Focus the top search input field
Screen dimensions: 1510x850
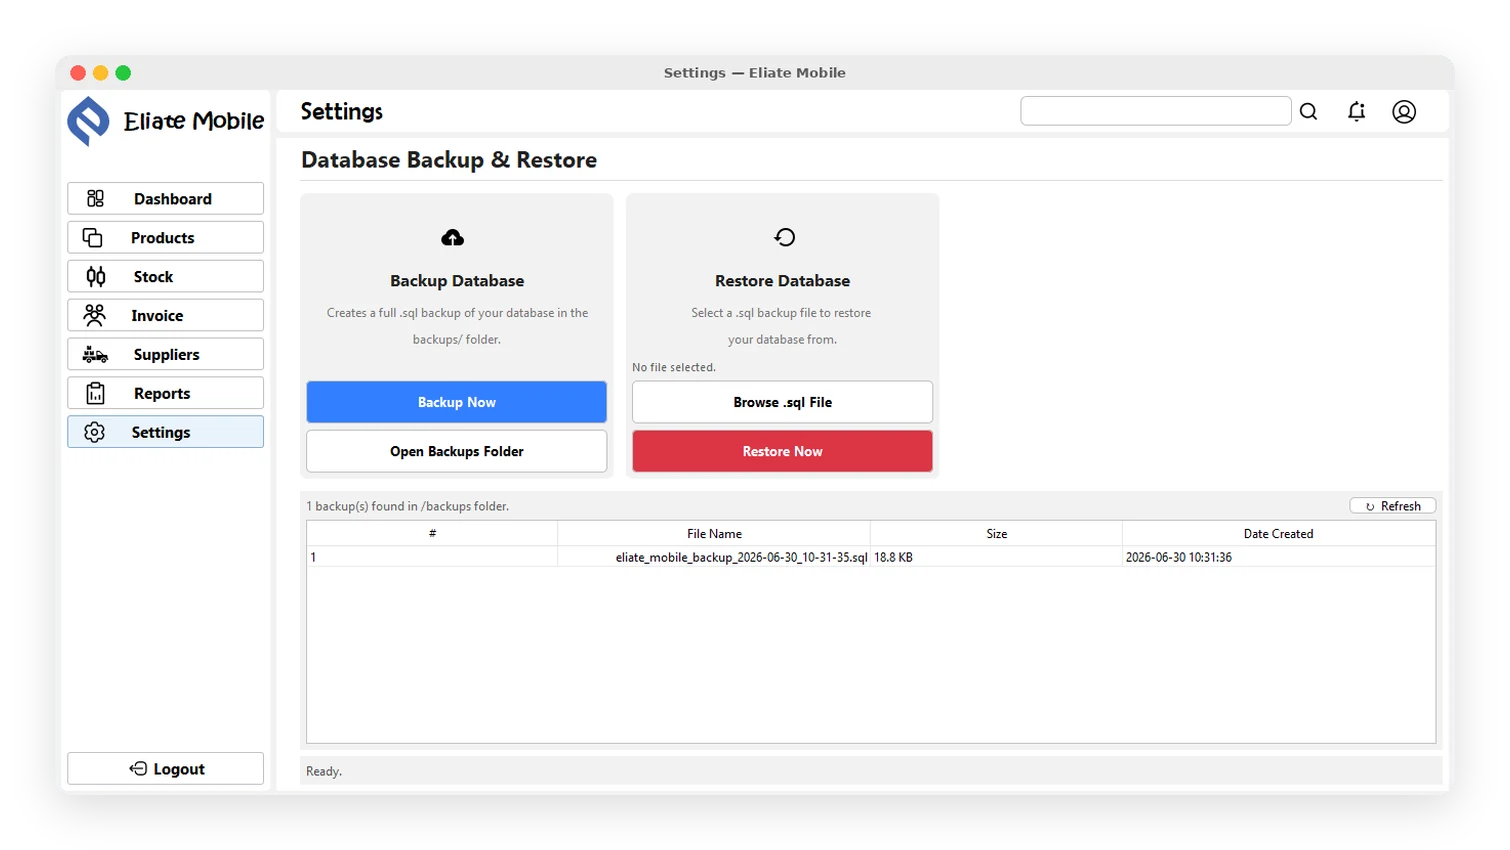pyautogui.click(x=1156, y=111)
